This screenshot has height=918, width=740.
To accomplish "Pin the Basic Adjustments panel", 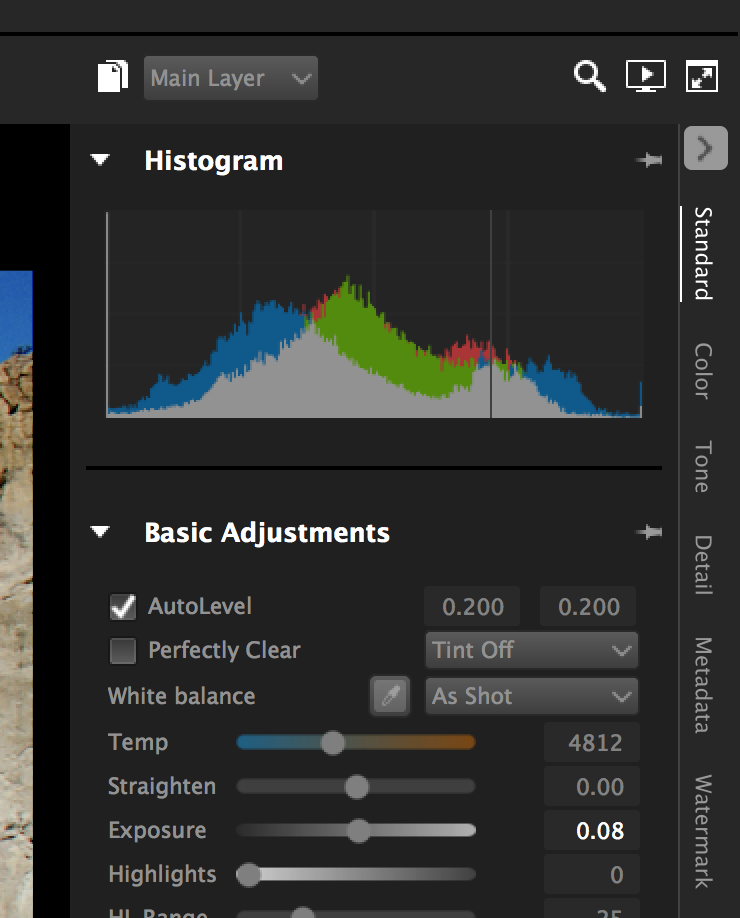I will (x=648, y=533).
